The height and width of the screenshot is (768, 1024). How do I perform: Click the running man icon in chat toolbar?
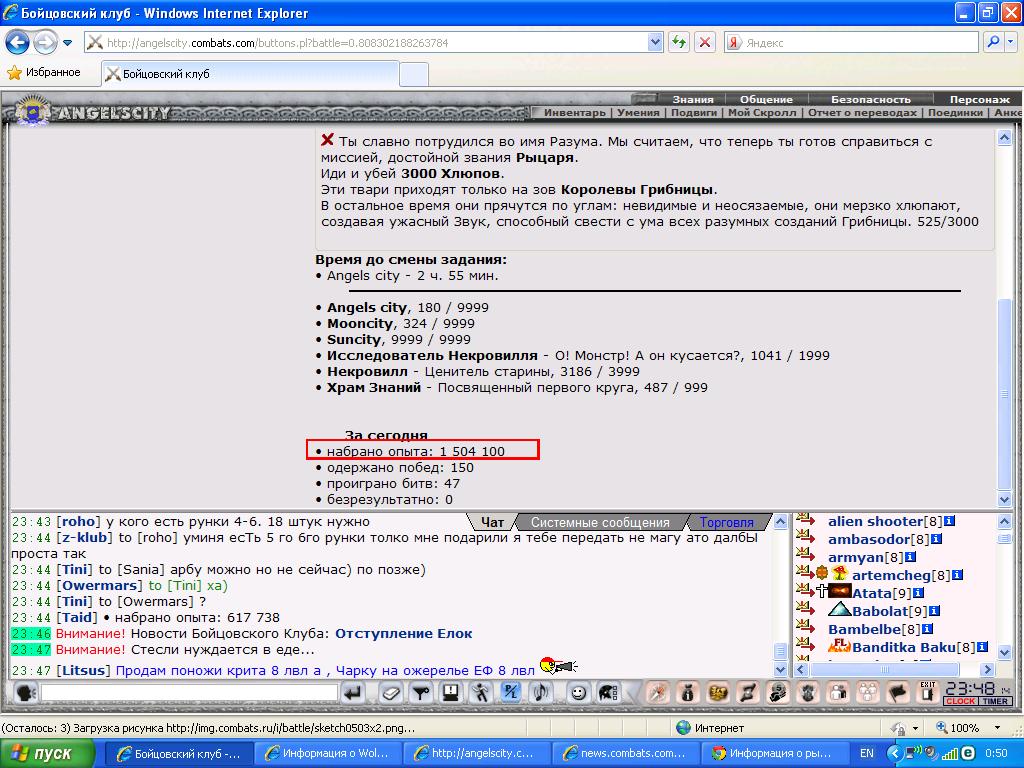click(x=481, y=692)
